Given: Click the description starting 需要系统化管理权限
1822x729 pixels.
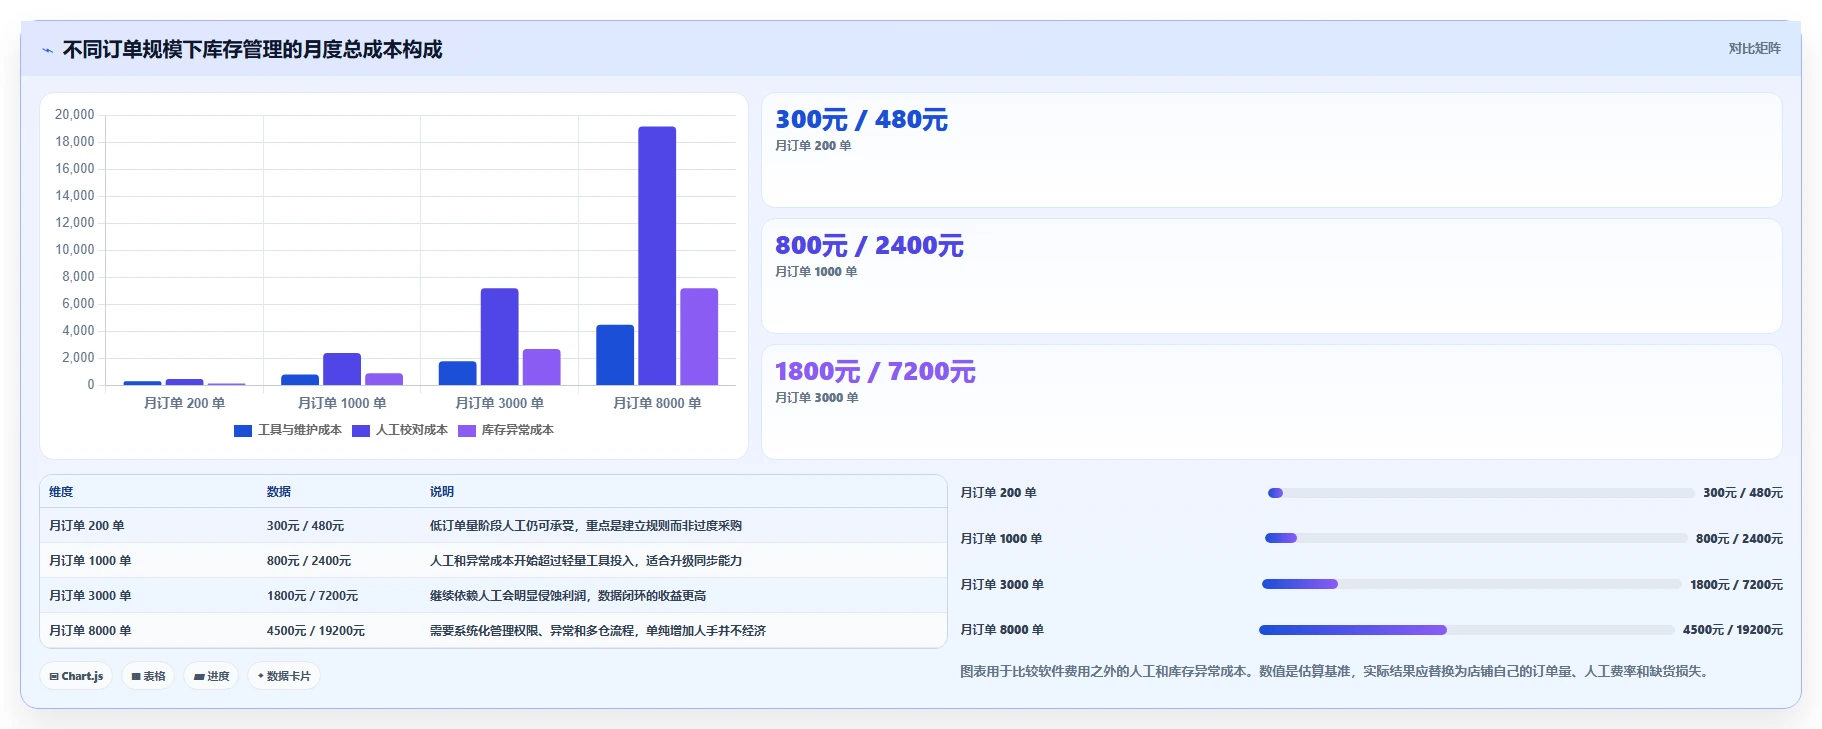Looking at the screenshot, I should point(598,631).
